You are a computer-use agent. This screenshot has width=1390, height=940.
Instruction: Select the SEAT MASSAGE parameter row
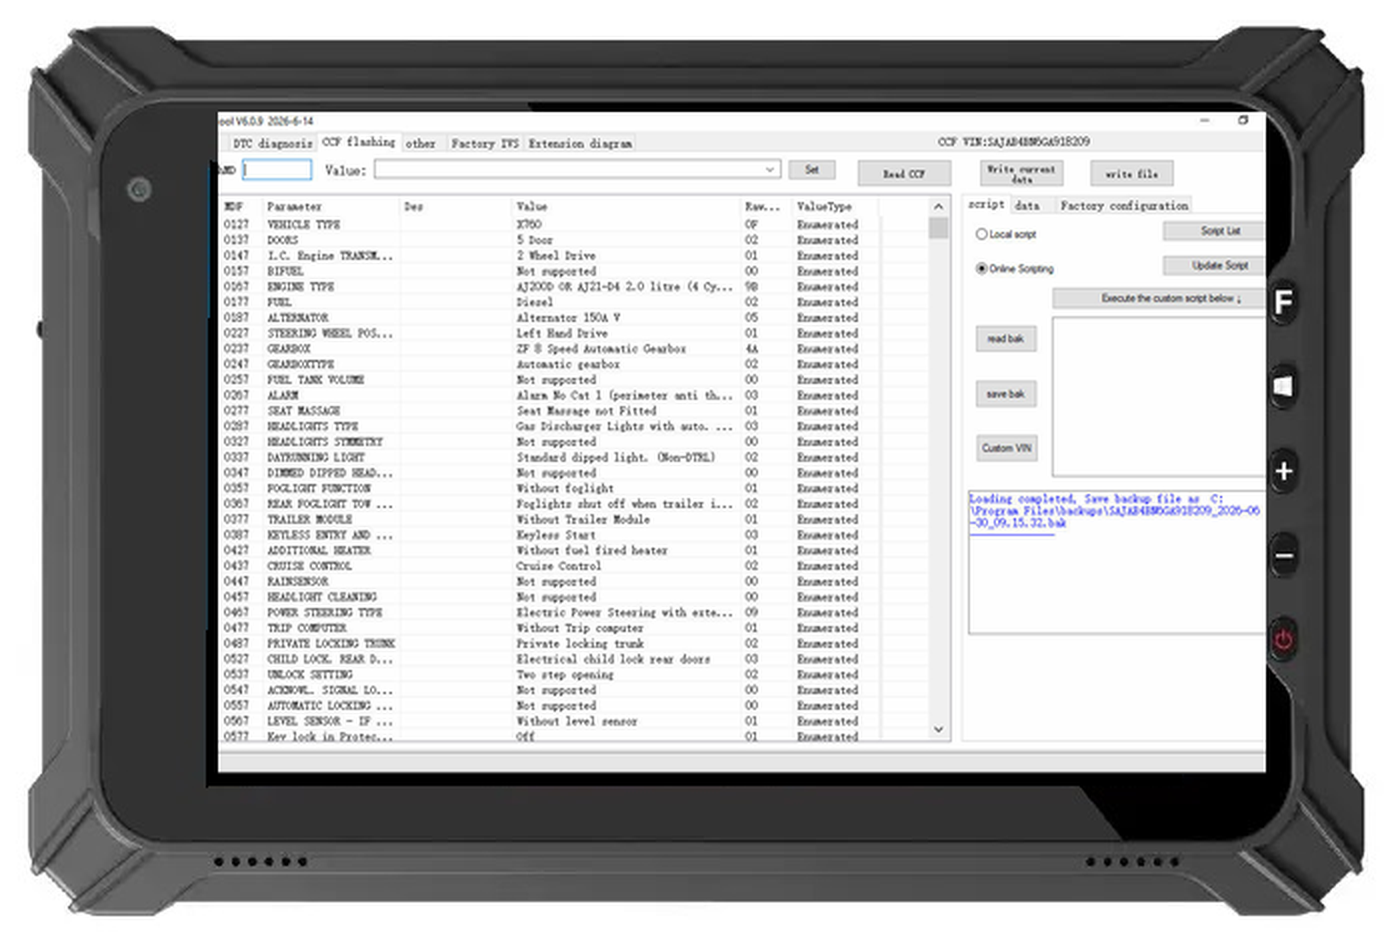coord(574,410)
